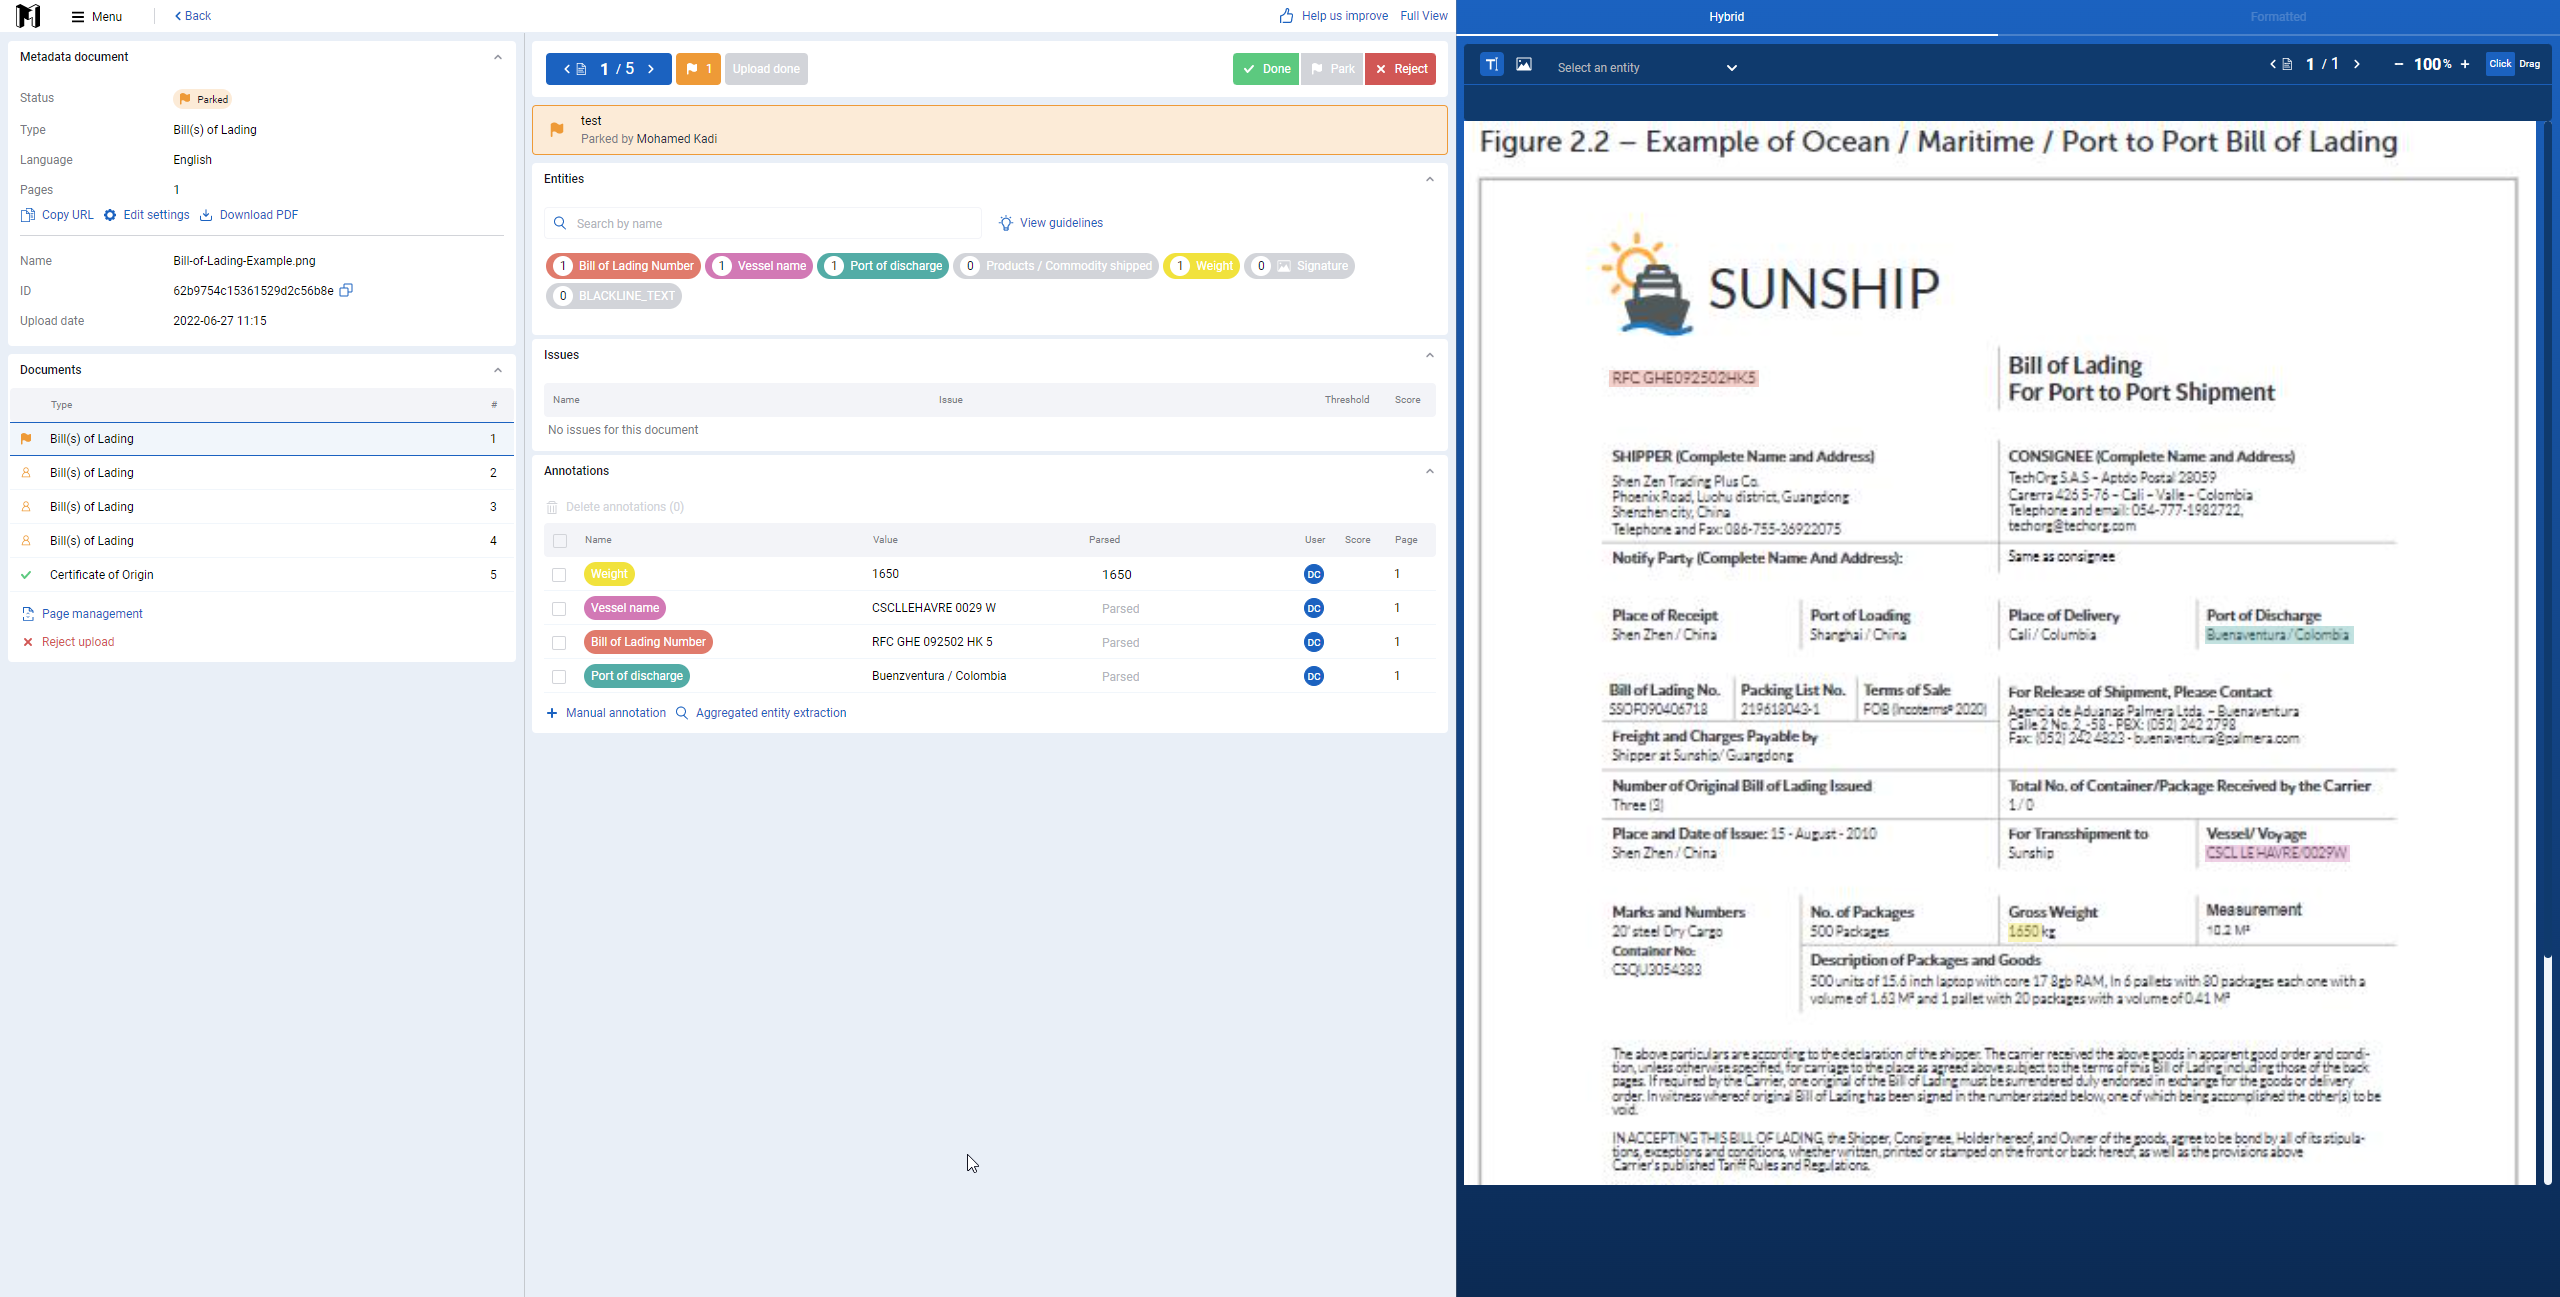Collapse the Metadata document panel
This screenshot has height=1297, width=2560.
click(x=498, y=57)
